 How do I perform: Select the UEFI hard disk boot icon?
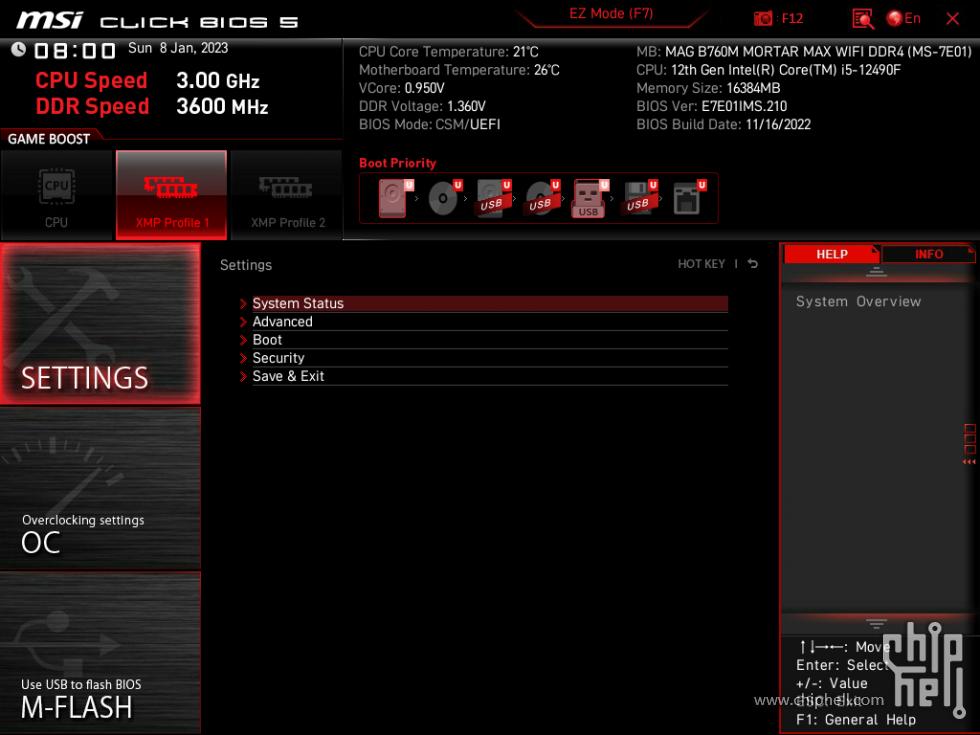tap(392, 197)
